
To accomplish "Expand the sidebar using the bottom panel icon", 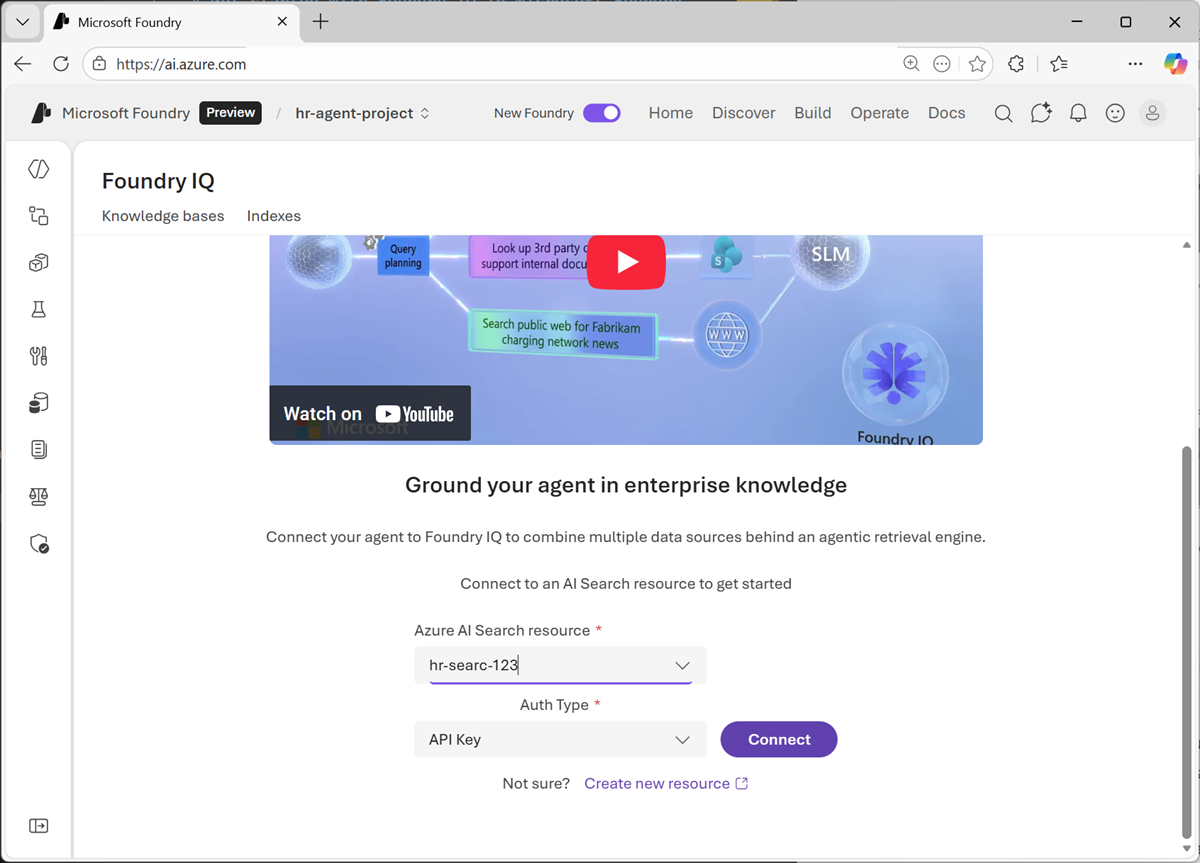I will coord(39,826).
